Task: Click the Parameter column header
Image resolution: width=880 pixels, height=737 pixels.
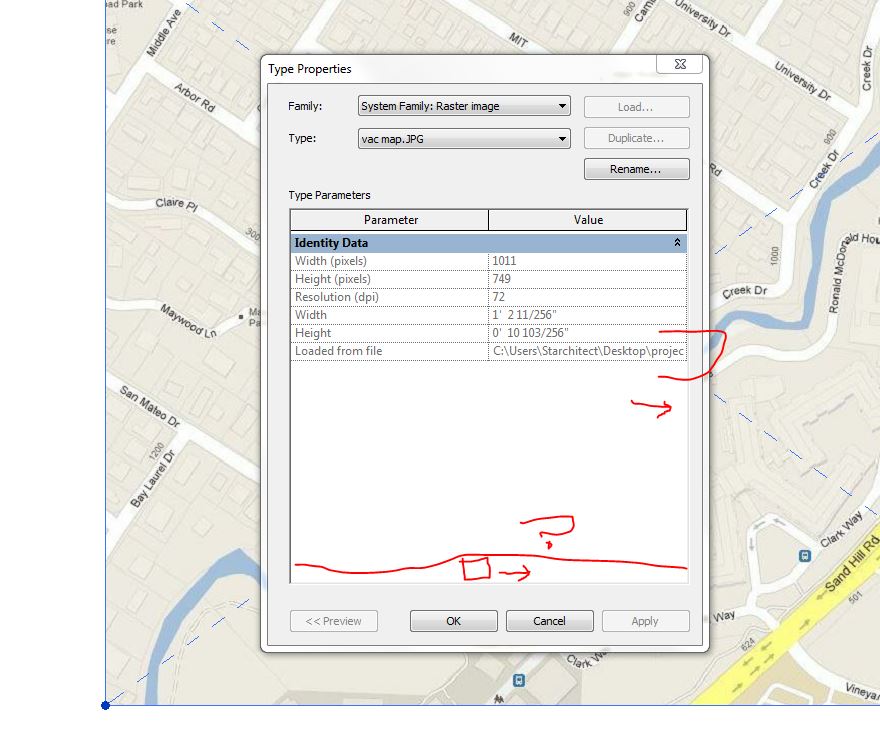Action: click(389, 220)
